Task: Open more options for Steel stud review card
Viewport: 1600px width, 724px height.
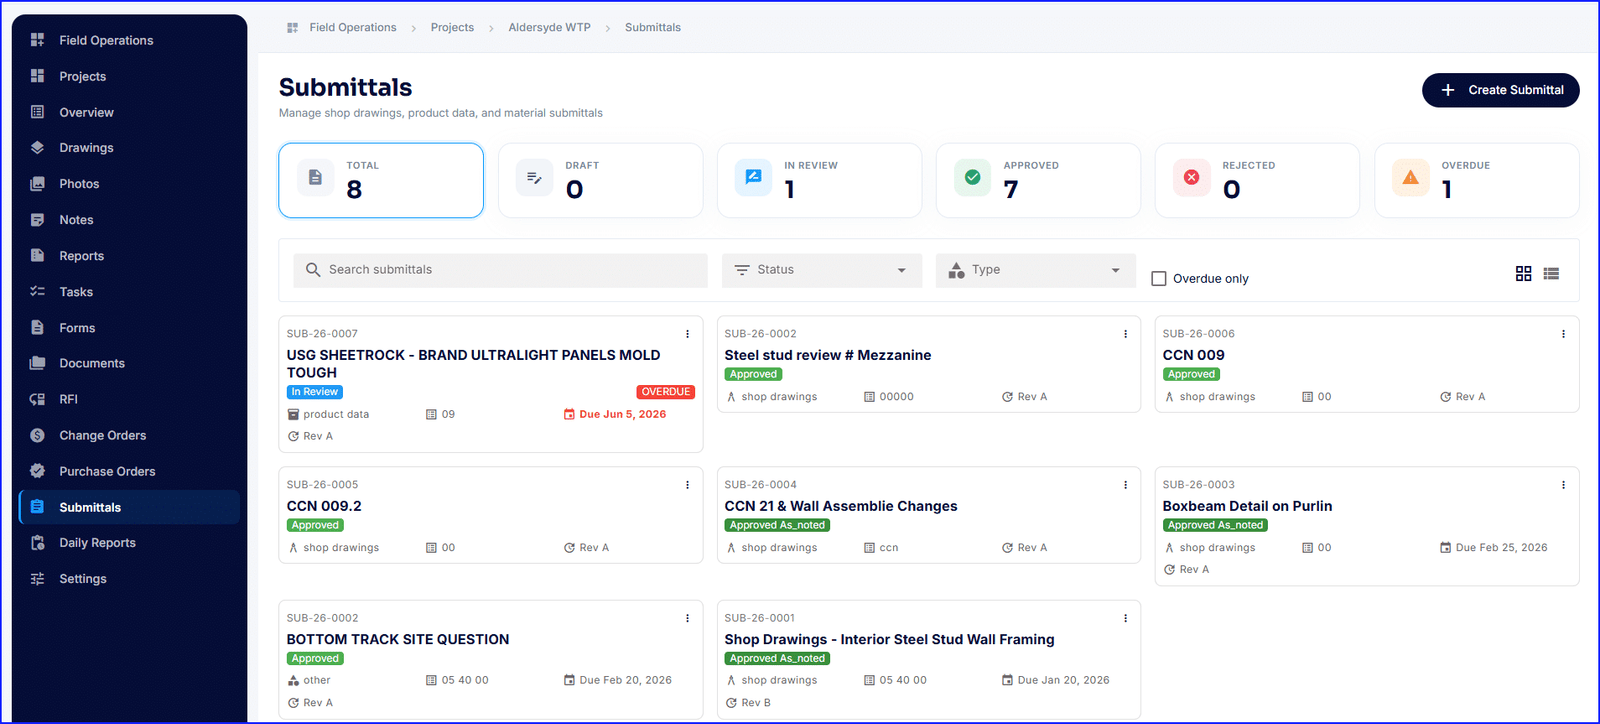Action: click(1125, 334)
